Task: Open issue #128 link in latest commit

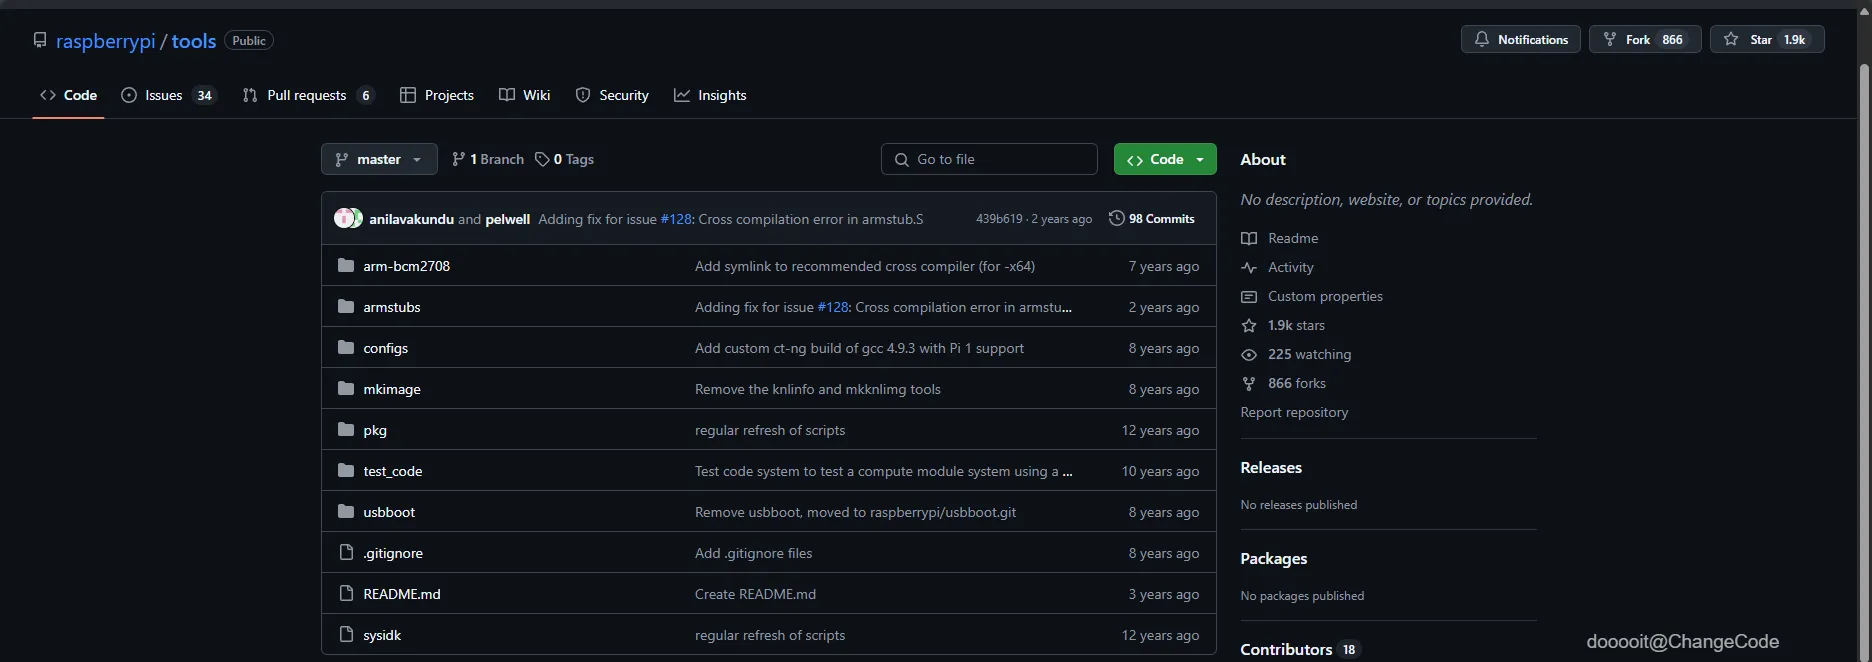Action: [676, 219]
